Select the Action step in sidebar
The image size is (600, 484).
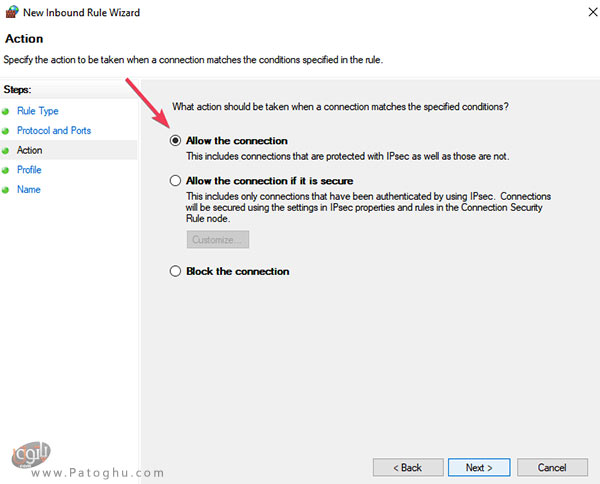29,150
